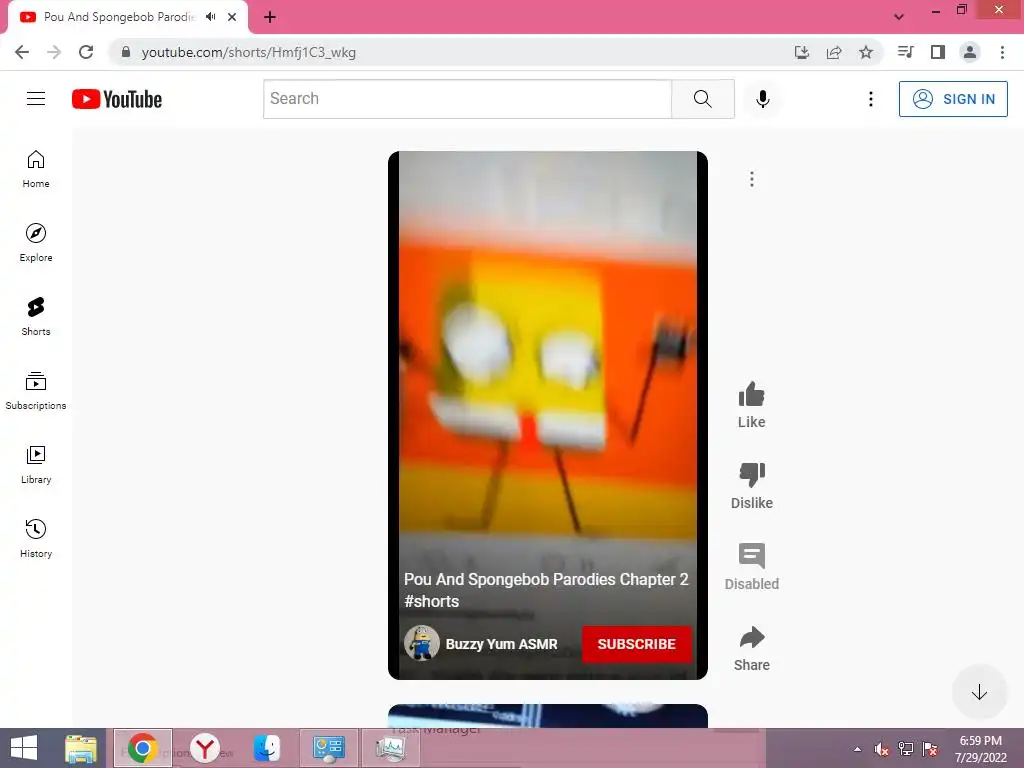The width and height of the screenshot is (1024, 768).
Task: Open Buzzy Yum ASMR channel name
Action: [x=502, y=644]
